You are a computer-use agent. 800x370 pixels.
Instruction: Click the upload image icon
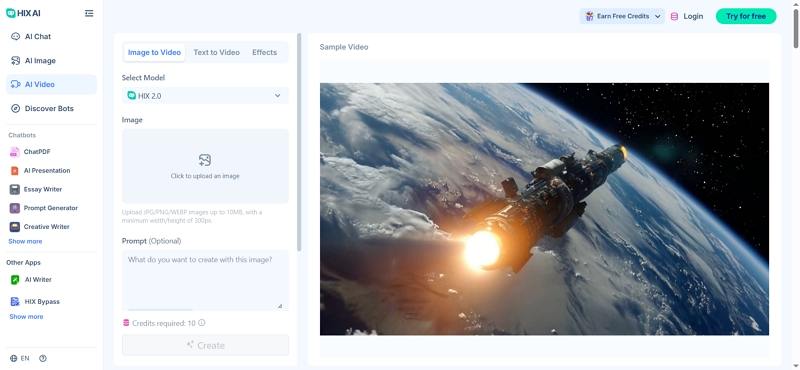205,160
